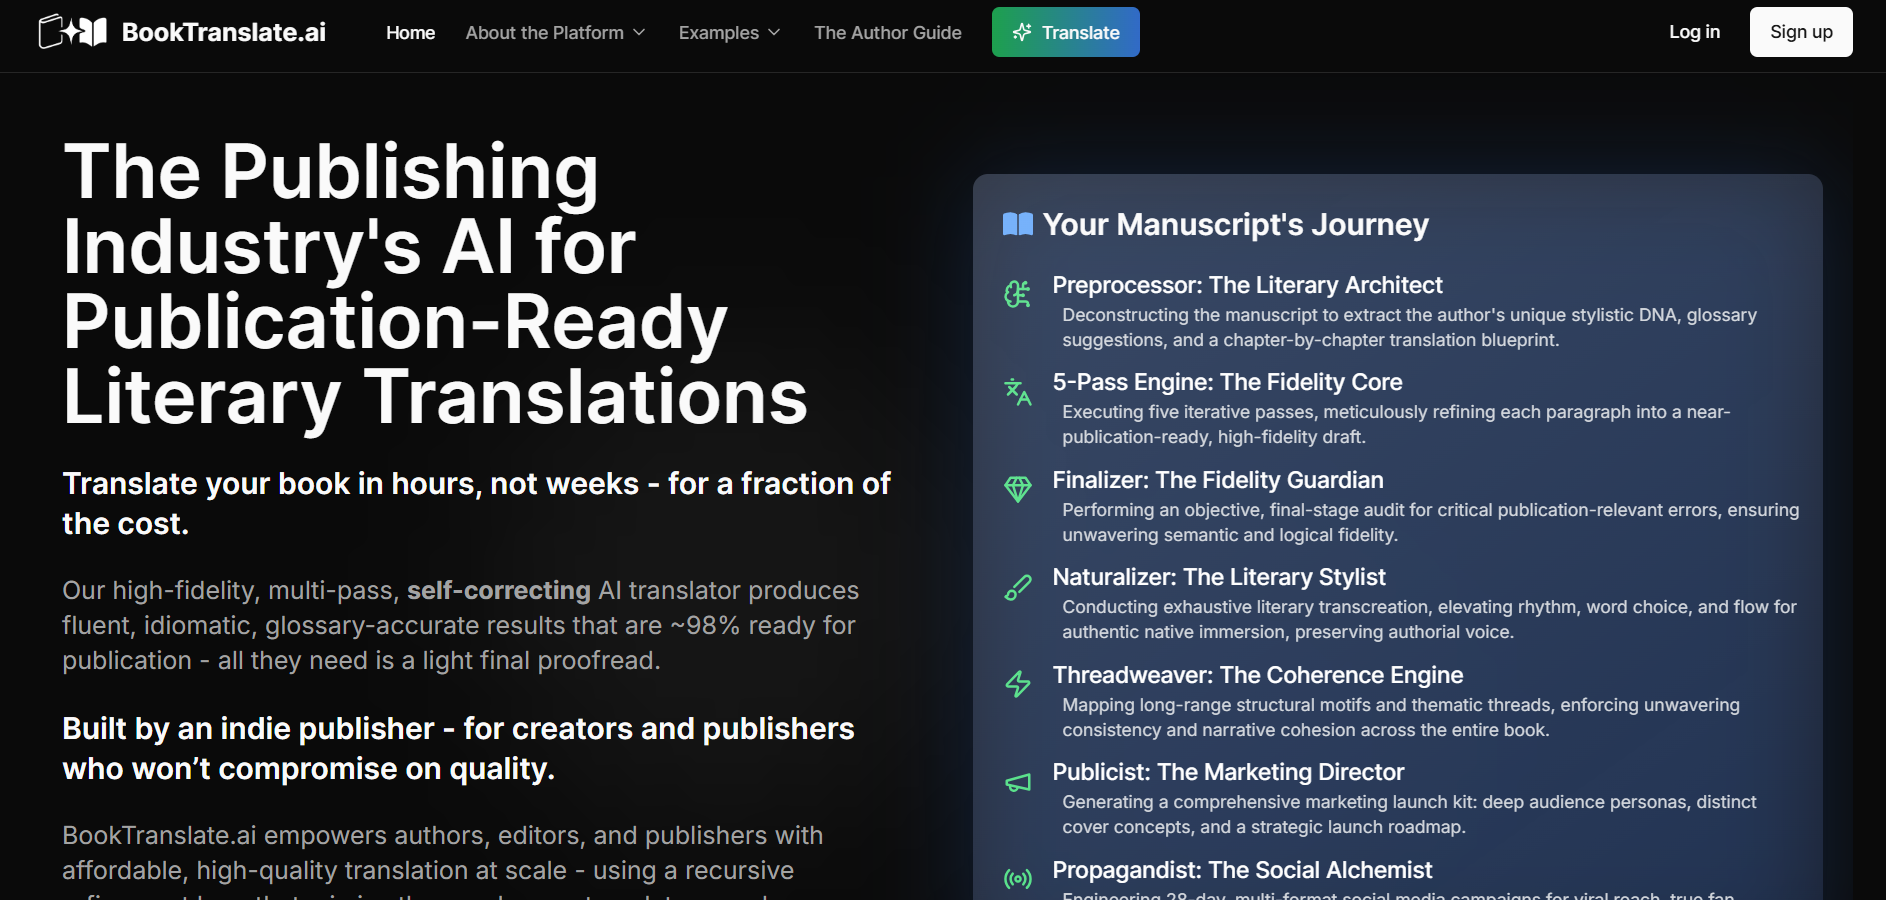Click paragraph starting 'BookTranslate.ai empowers authors'
1886x900 pixels.
(x=443, y=862)
